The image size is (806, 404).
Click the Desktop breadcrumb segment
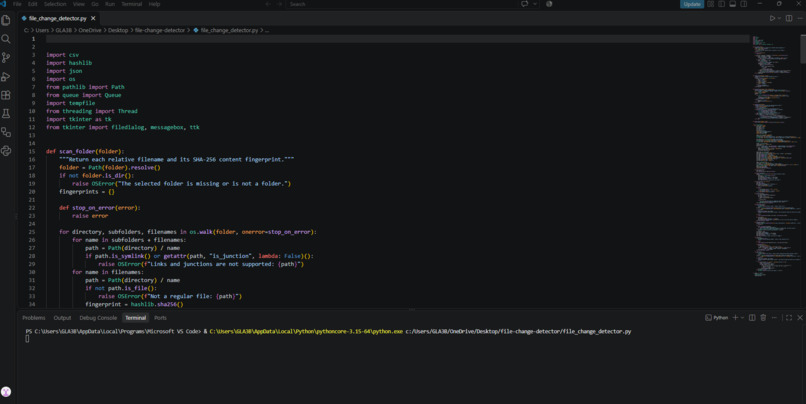(118, 30)
